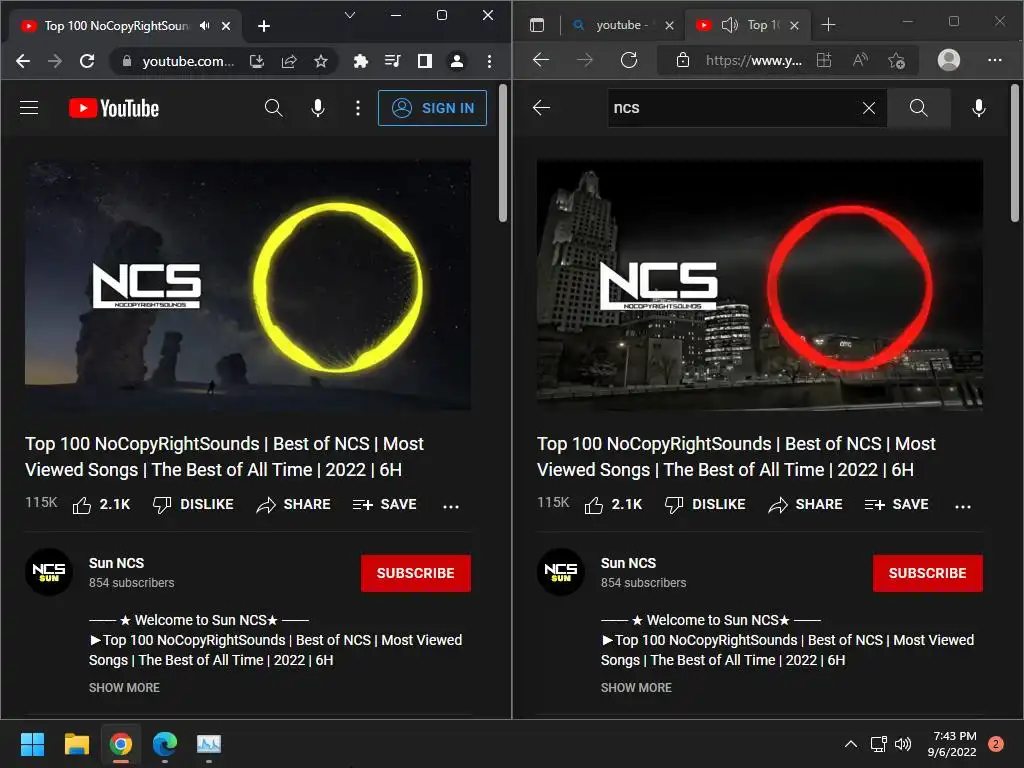Start voice search microphone in Chrome window

click(317, 108)
